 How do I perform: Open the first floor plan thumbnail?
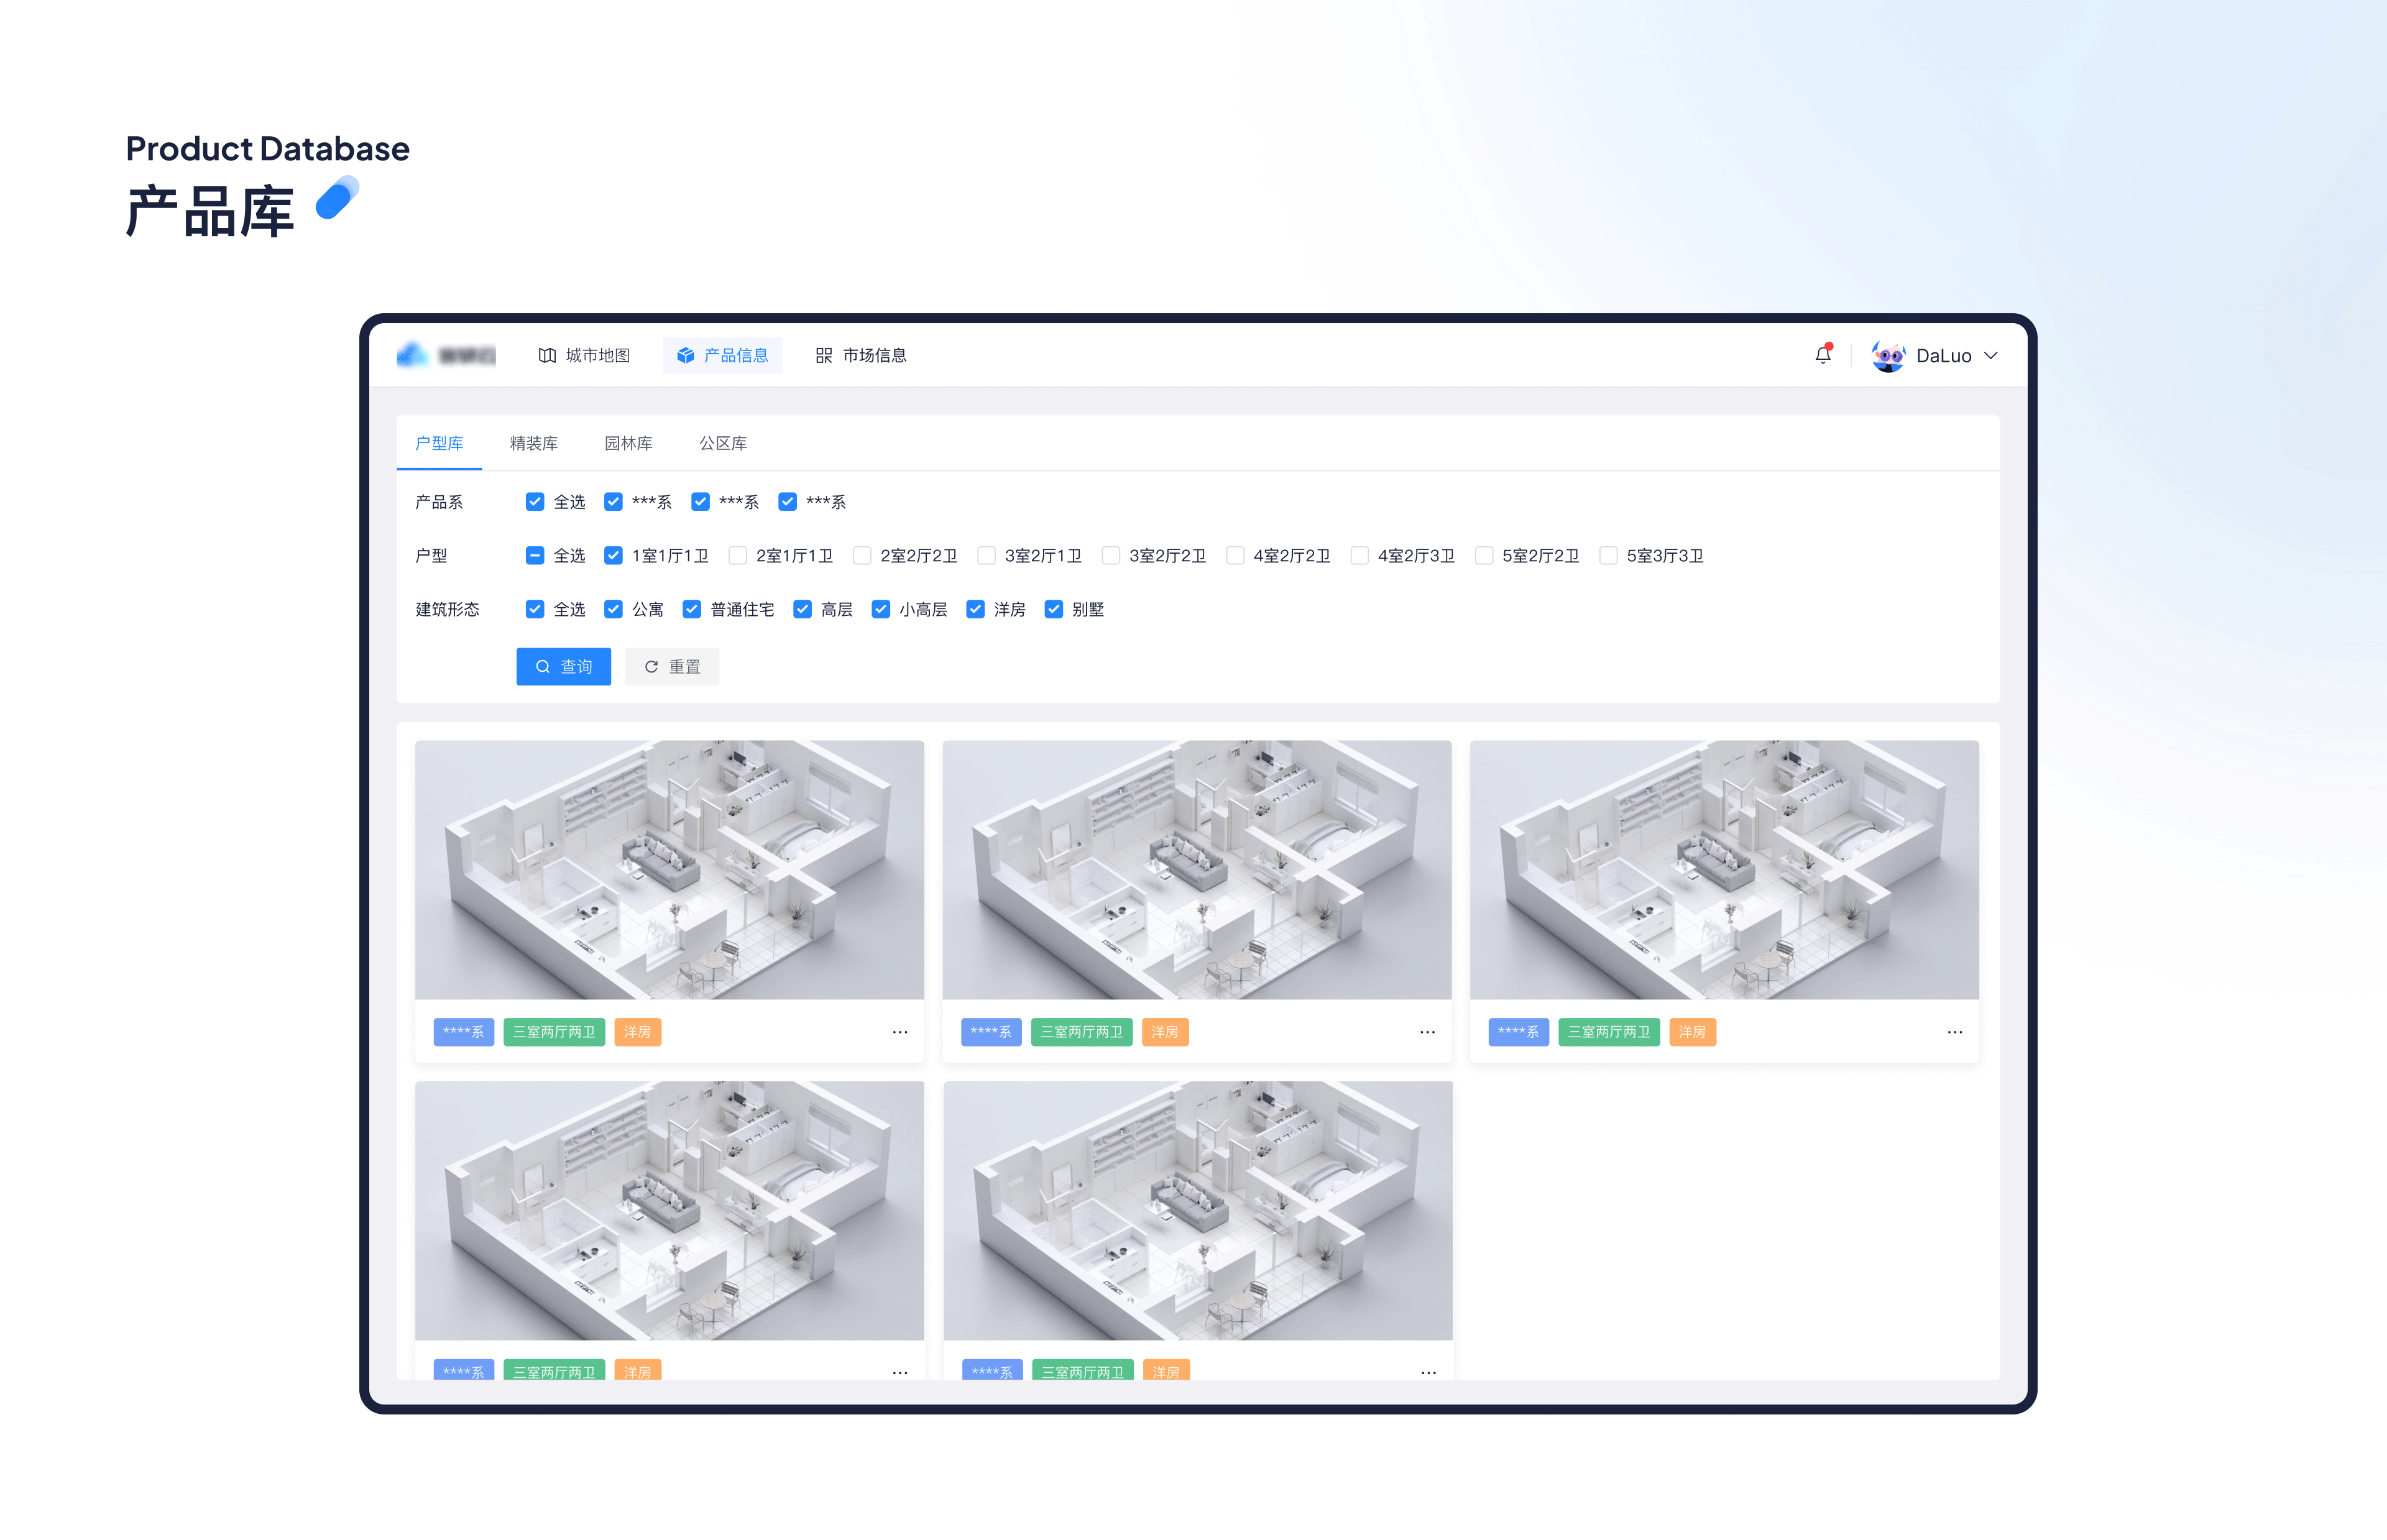point(669,870)
